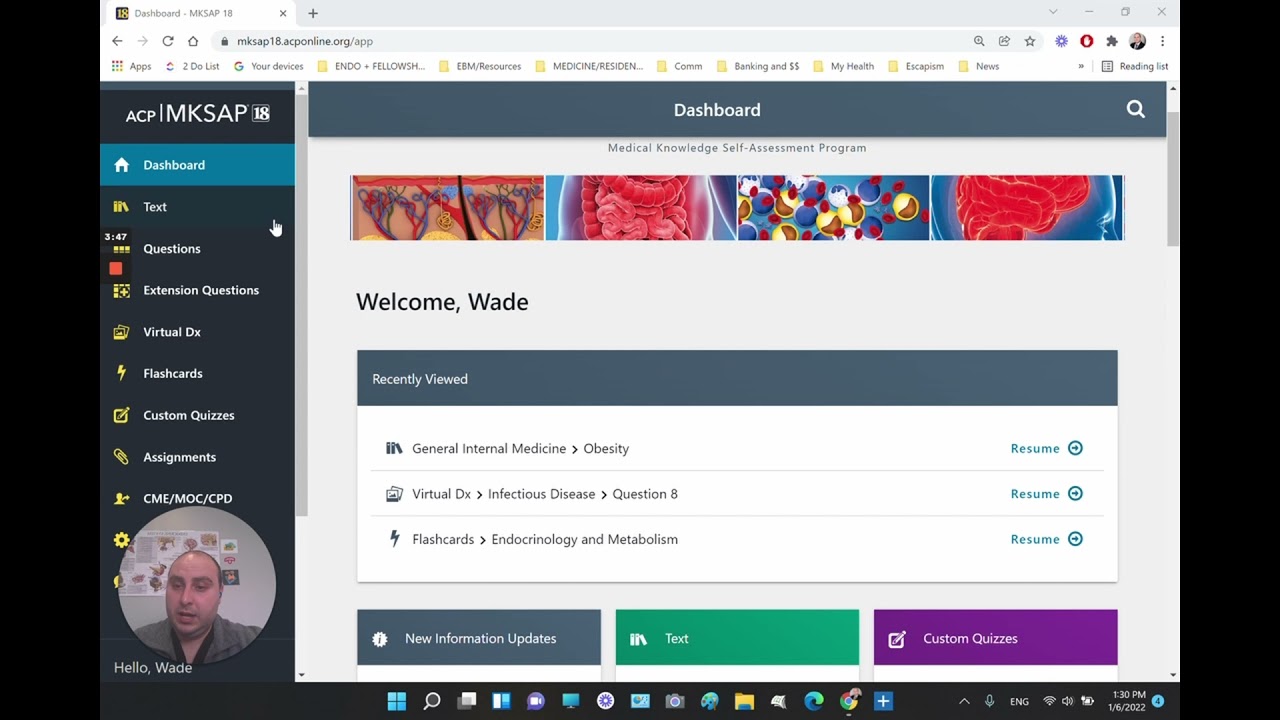
Task: Open Extension Questions in sidebar
Action: pyautogui.click(x=197, y=290)
